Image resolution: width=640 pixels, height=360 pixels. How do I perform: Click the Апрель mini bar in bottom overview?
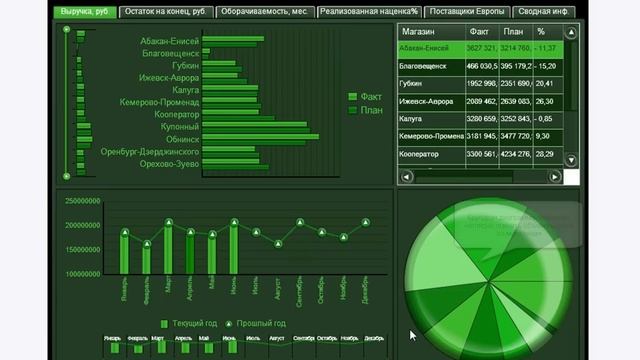click(185, 348)
